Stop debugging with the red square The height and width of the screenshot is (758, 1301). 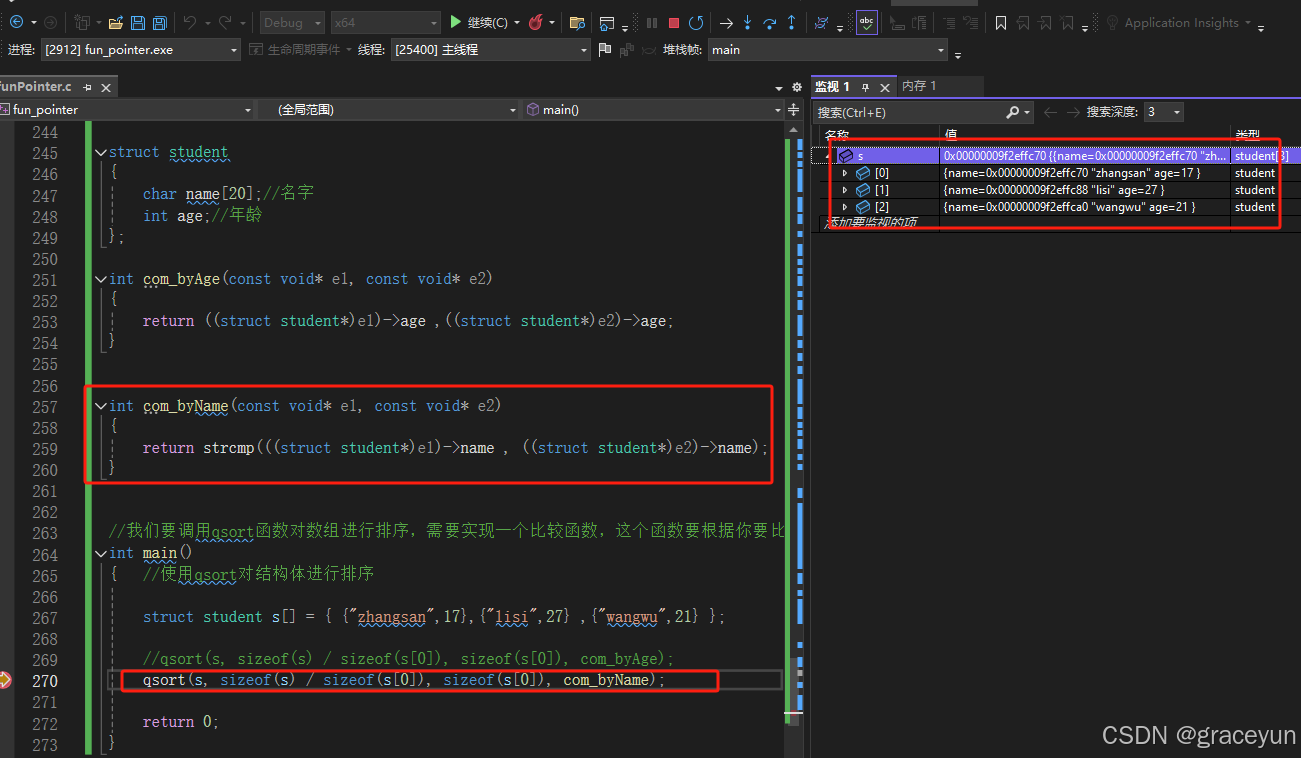674,22
